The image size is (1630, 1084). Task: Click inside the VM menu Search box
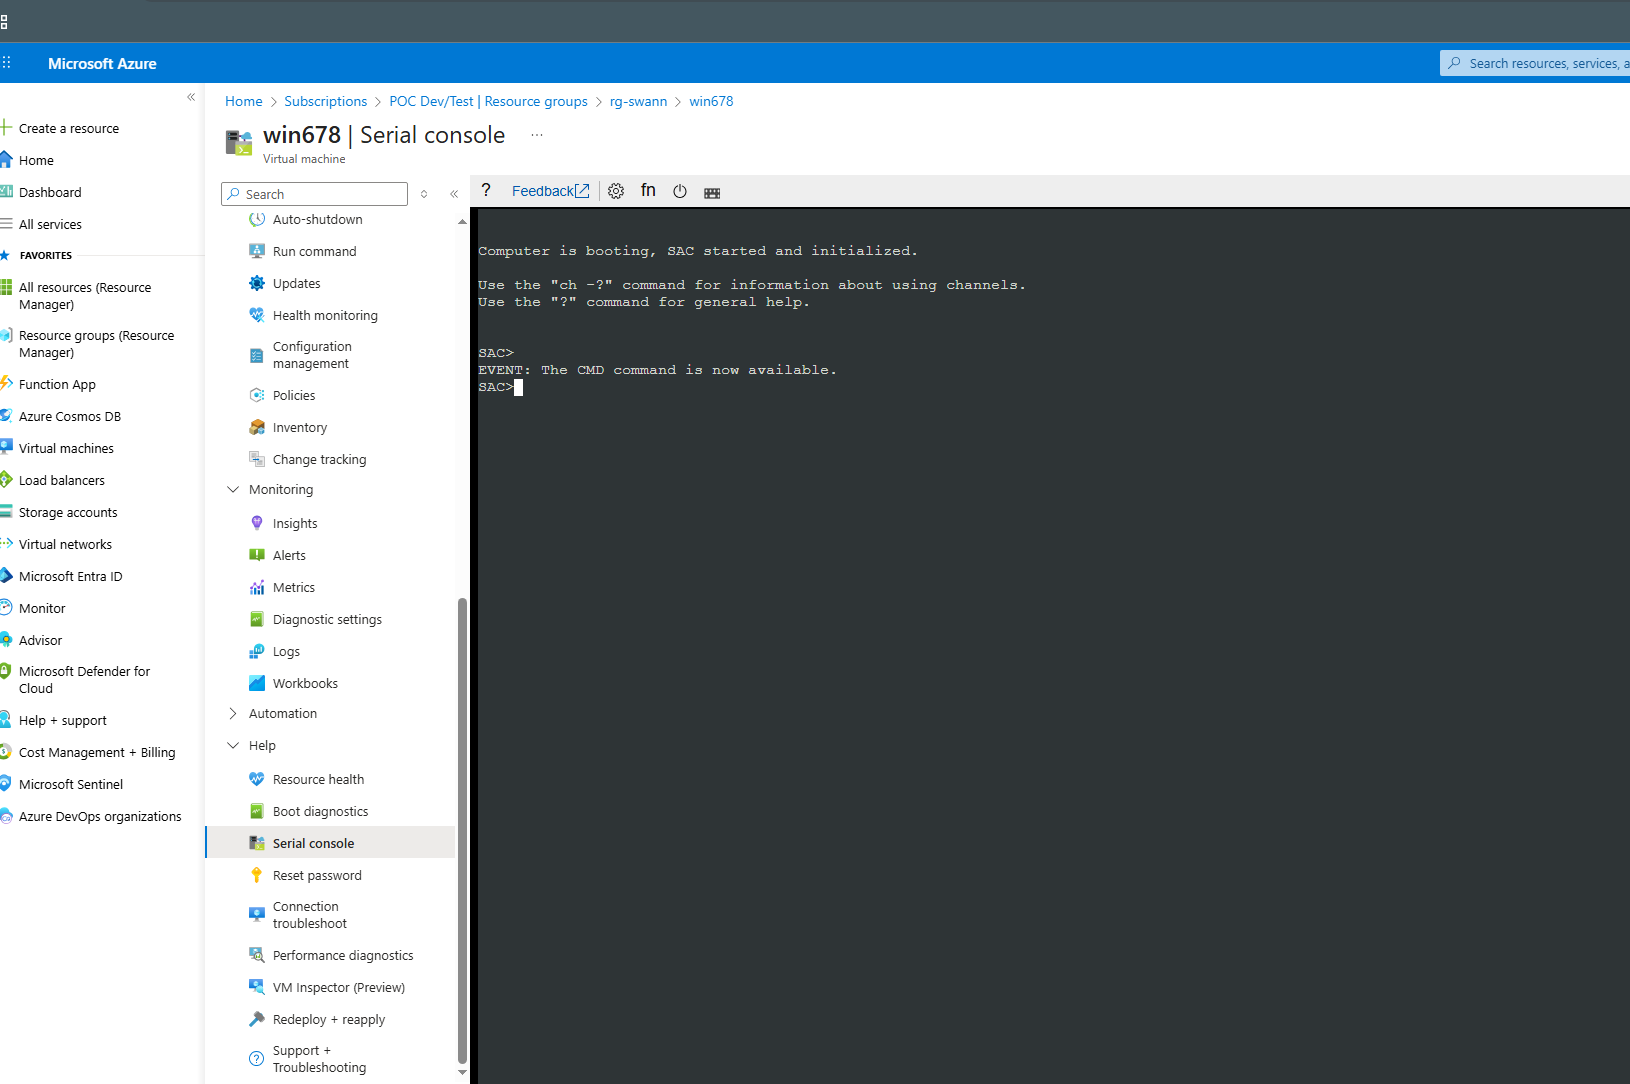point(320,193)
